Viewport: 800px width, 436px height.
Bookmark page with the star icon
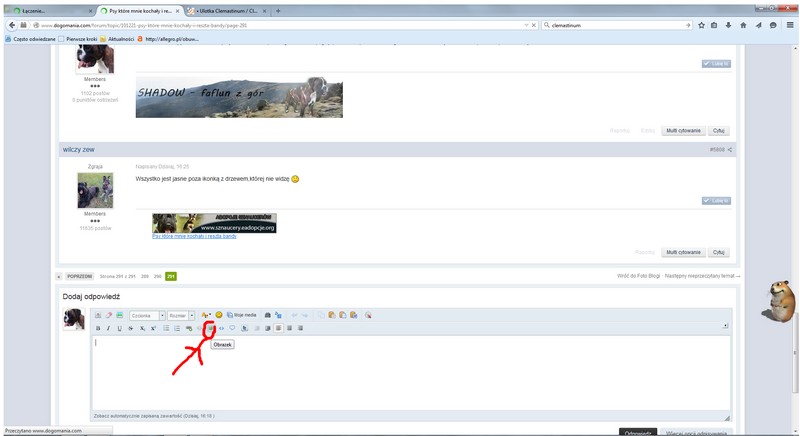pos(700,25)
